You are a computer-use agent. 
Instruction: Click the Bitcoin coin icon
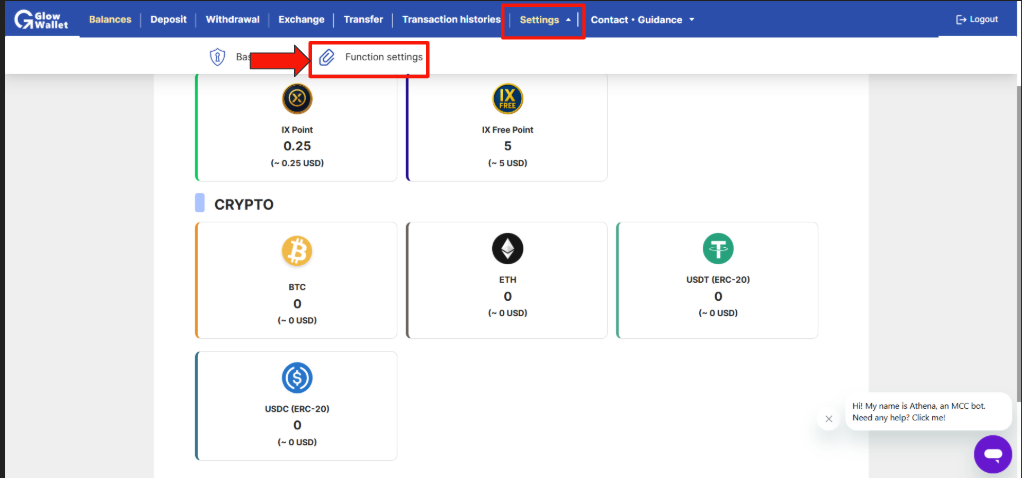297,250
